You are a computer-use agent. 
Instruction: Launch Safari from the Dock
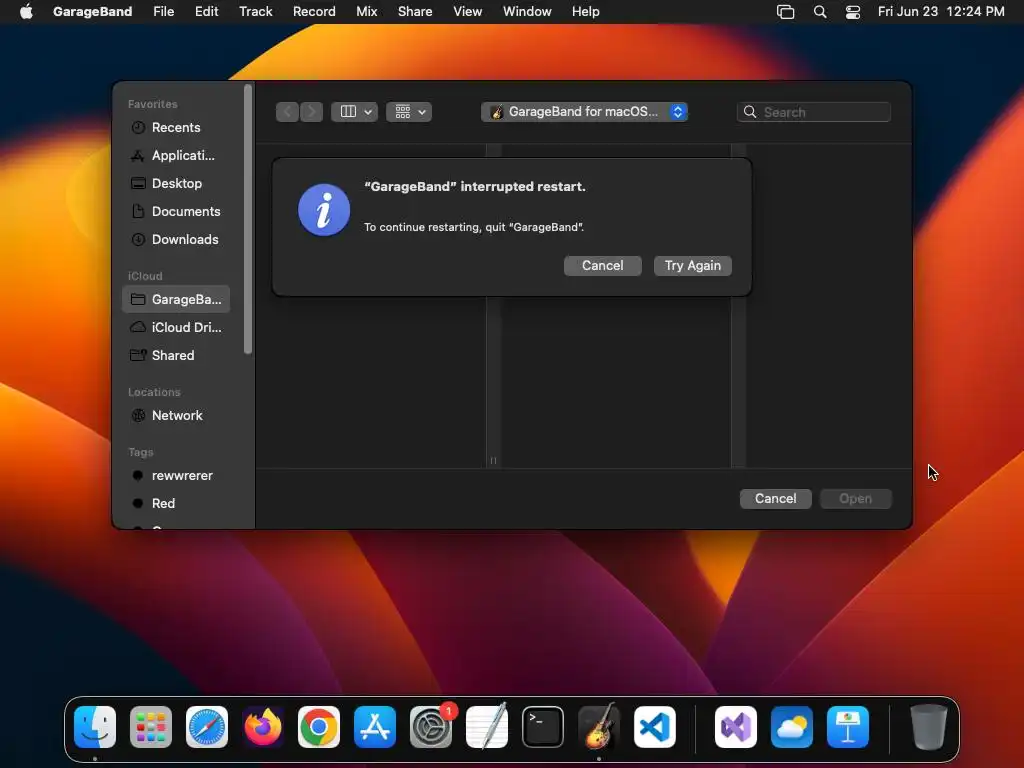(207, 728)
